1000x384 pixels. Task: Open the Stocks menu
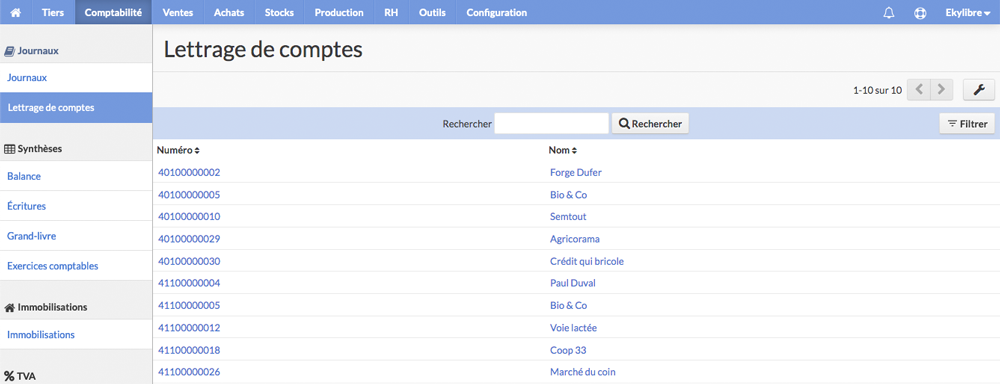click(279, 12)
